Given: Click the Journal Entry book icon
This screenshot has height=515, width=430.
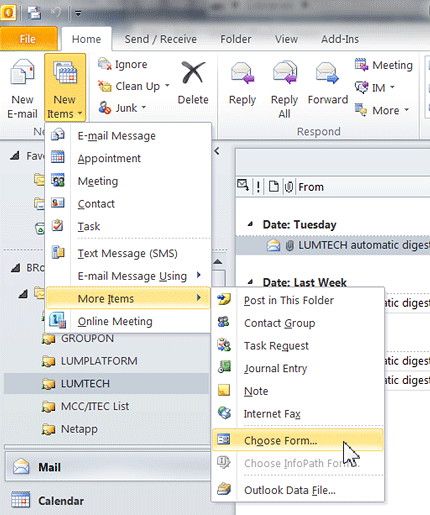Looking at the screenshot, I should pyautogui.click(x=224, y=367).
